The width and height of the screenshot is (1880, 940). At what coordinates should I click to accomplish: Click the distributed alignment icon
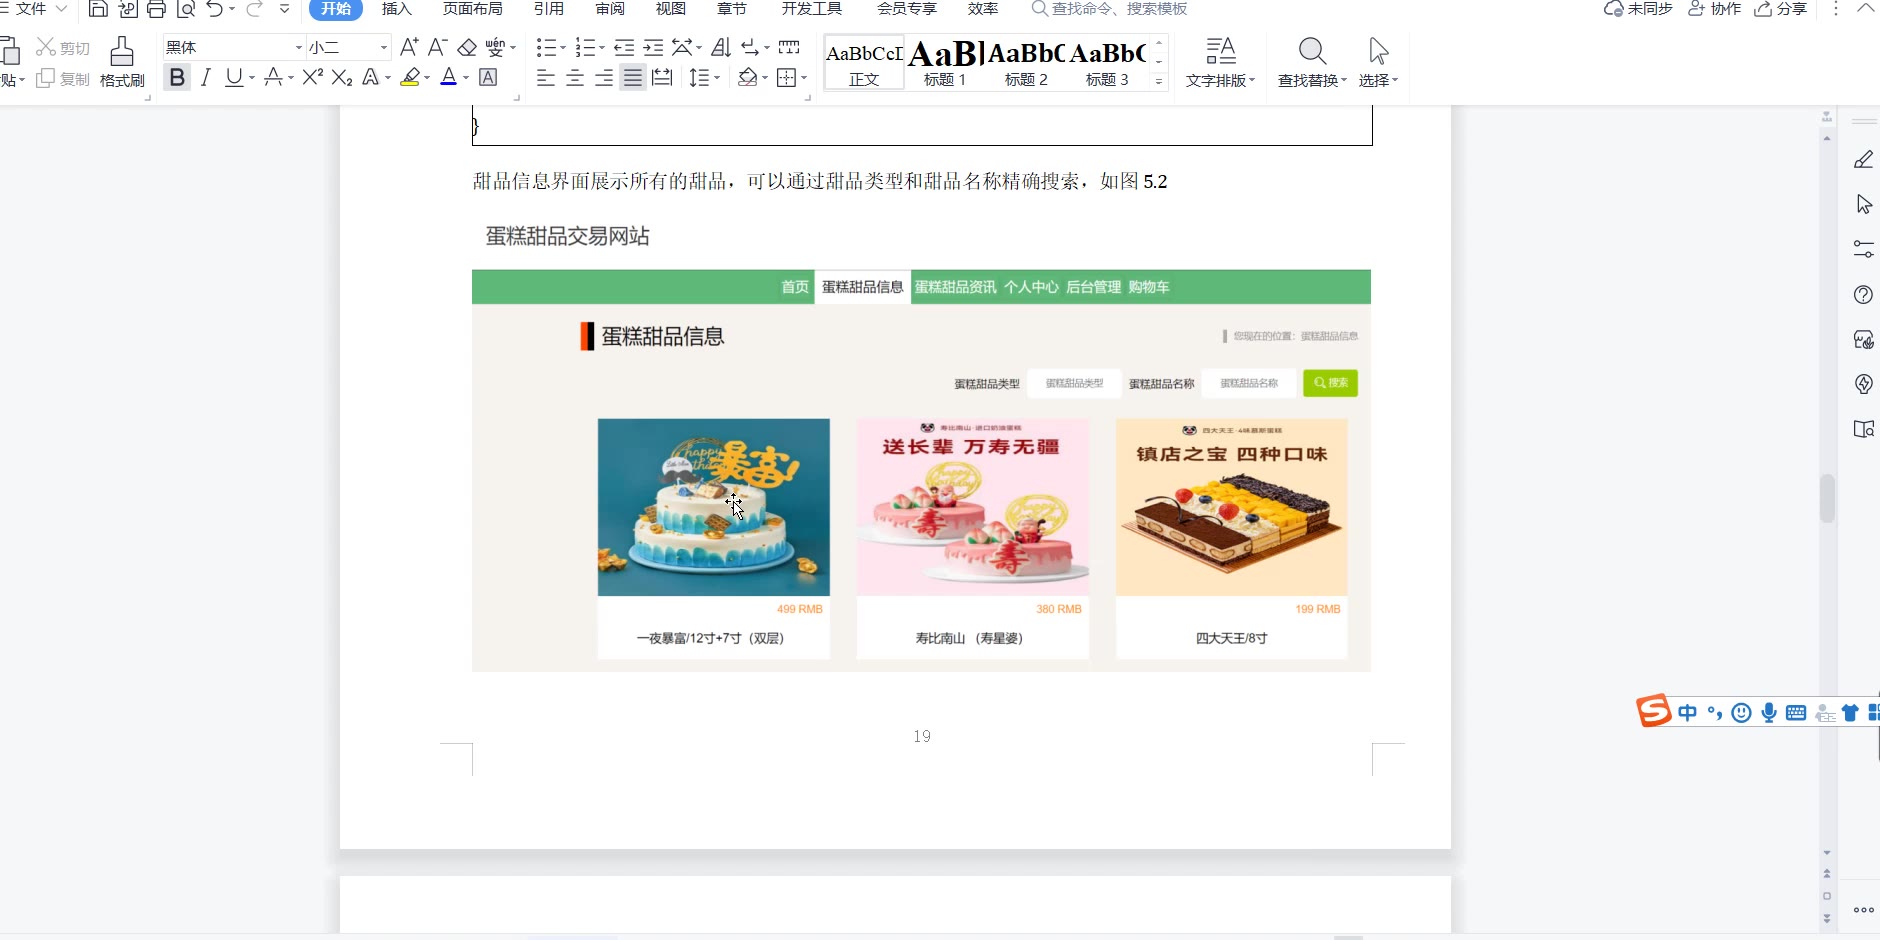662,78
